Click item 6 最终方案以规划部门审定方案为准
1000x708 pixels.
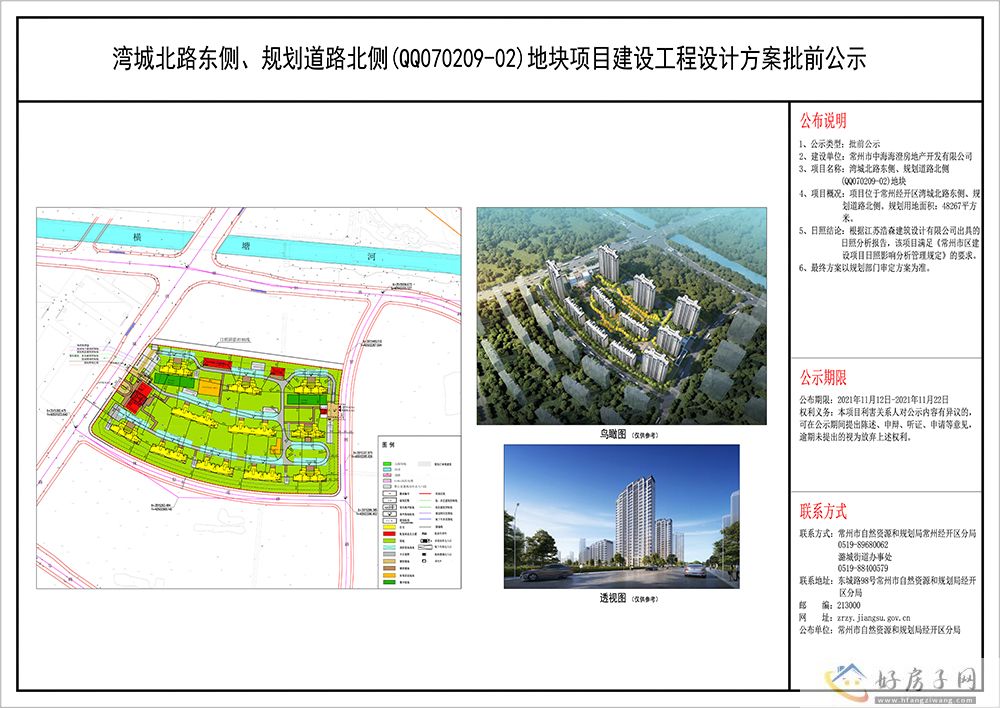point(865,268)
